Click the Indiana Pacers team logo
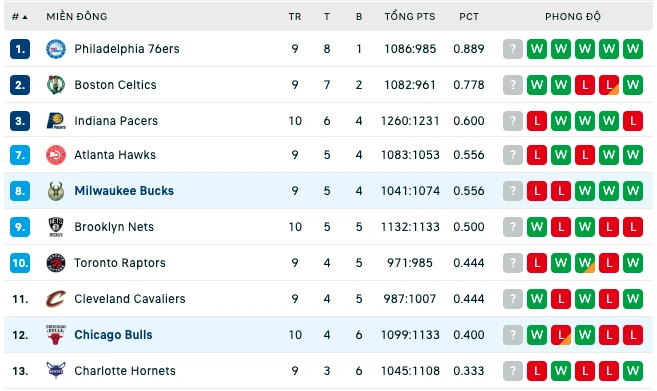The height and width of the screenshot is (391, 657). coord(56,121)
